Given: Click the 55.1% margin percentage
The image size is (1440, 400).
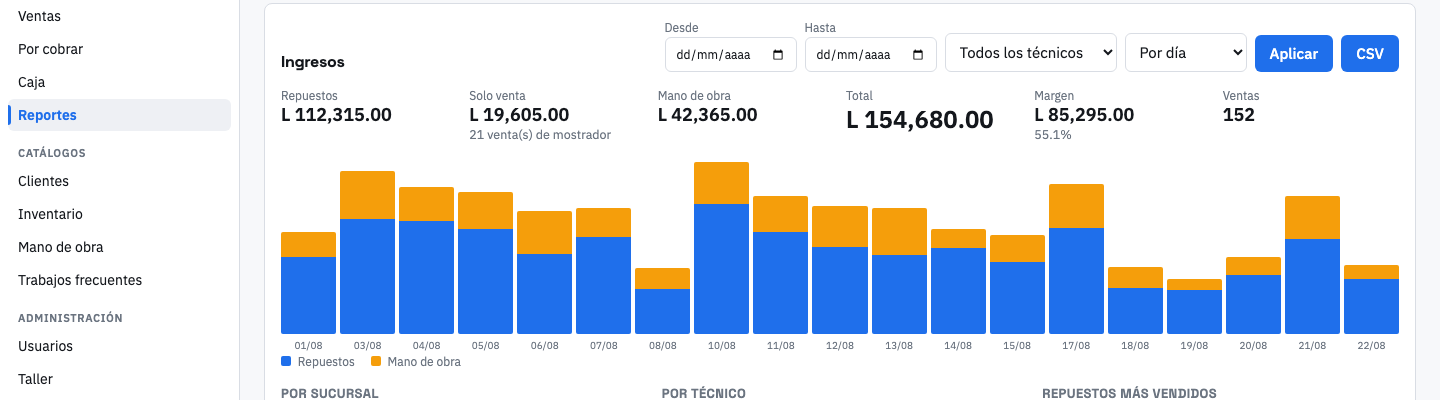Looking at the screenshot, I should (1053, 134).
